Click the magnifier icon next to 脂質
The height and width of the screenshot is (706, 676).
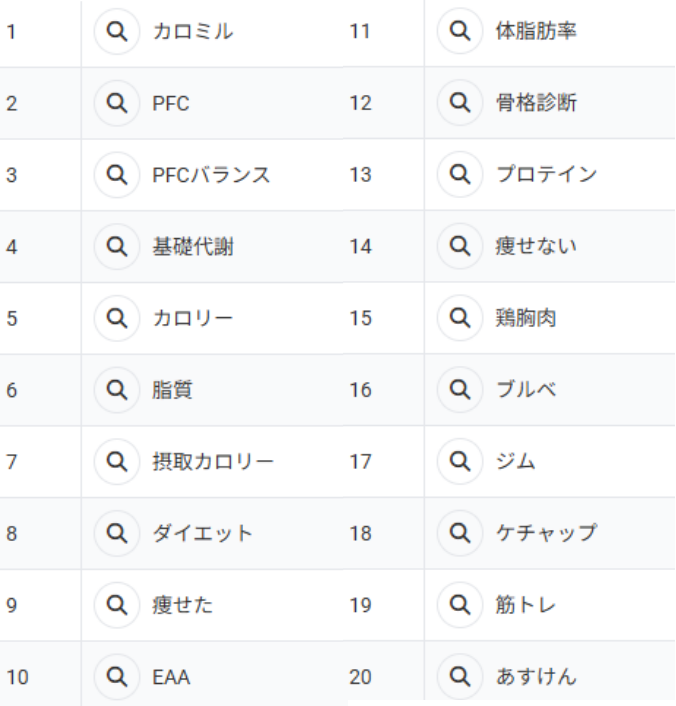117,390
